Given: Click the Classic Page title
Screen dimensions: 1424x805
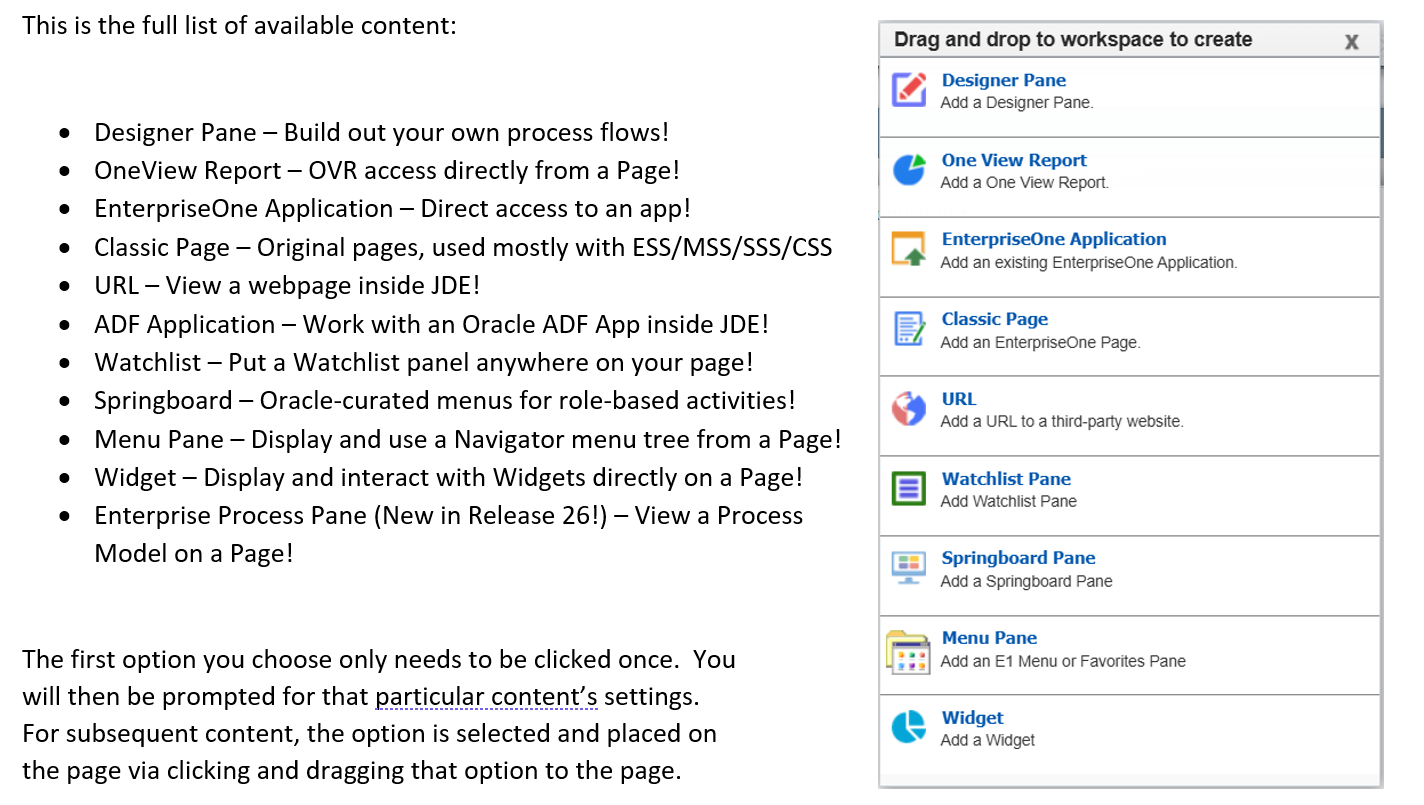Looking at the screenshot, I should point(994,319).
